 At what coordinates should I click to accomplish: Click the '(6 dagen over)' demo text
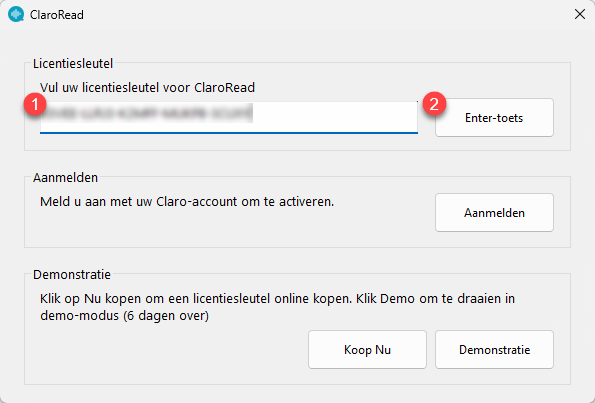point(166,316)
